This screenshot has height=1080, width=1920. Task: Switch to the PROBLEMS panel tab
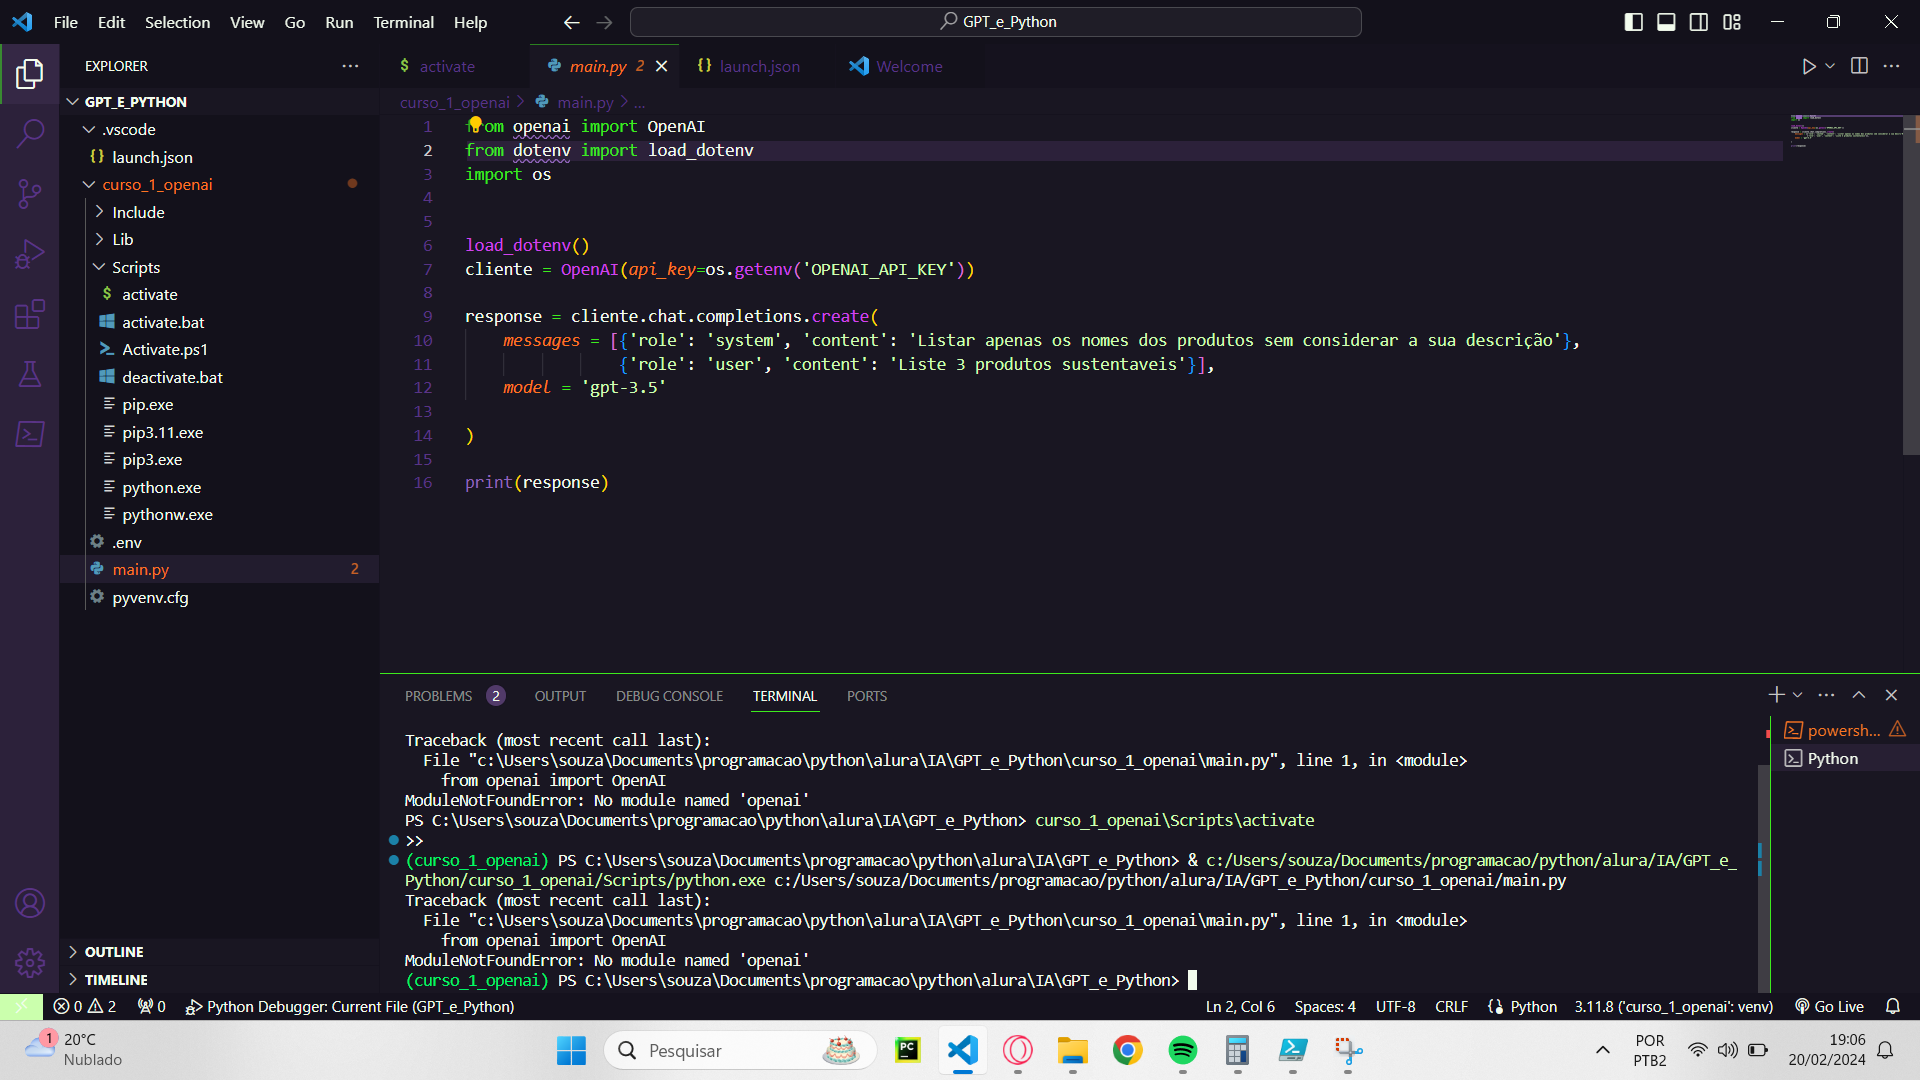(454, 696)
